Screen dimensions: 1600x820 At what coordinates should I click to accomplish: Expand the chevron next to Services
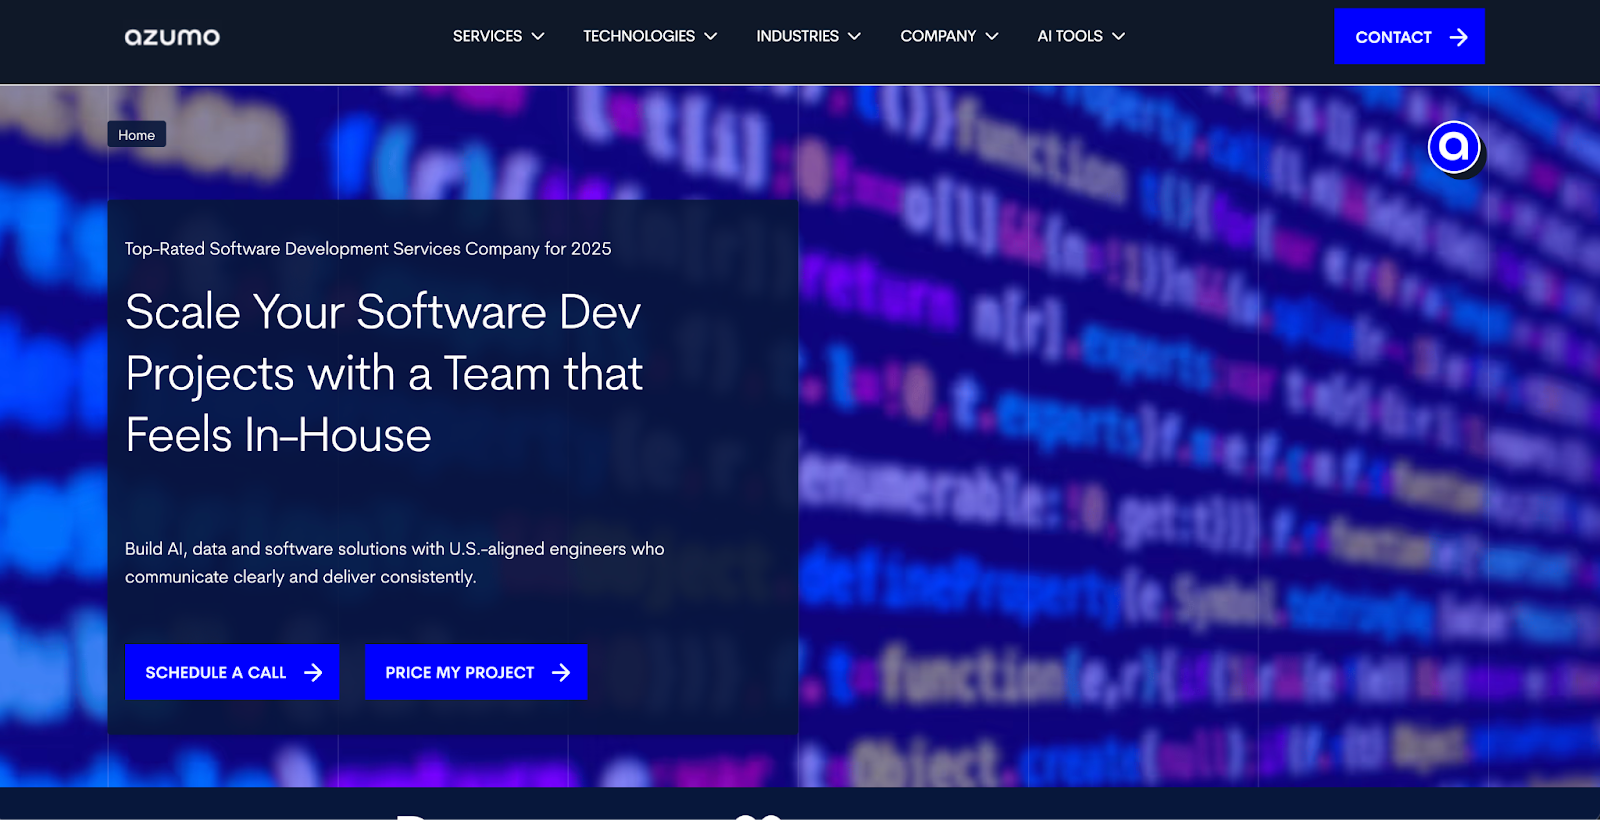click(x=538, y=36)
